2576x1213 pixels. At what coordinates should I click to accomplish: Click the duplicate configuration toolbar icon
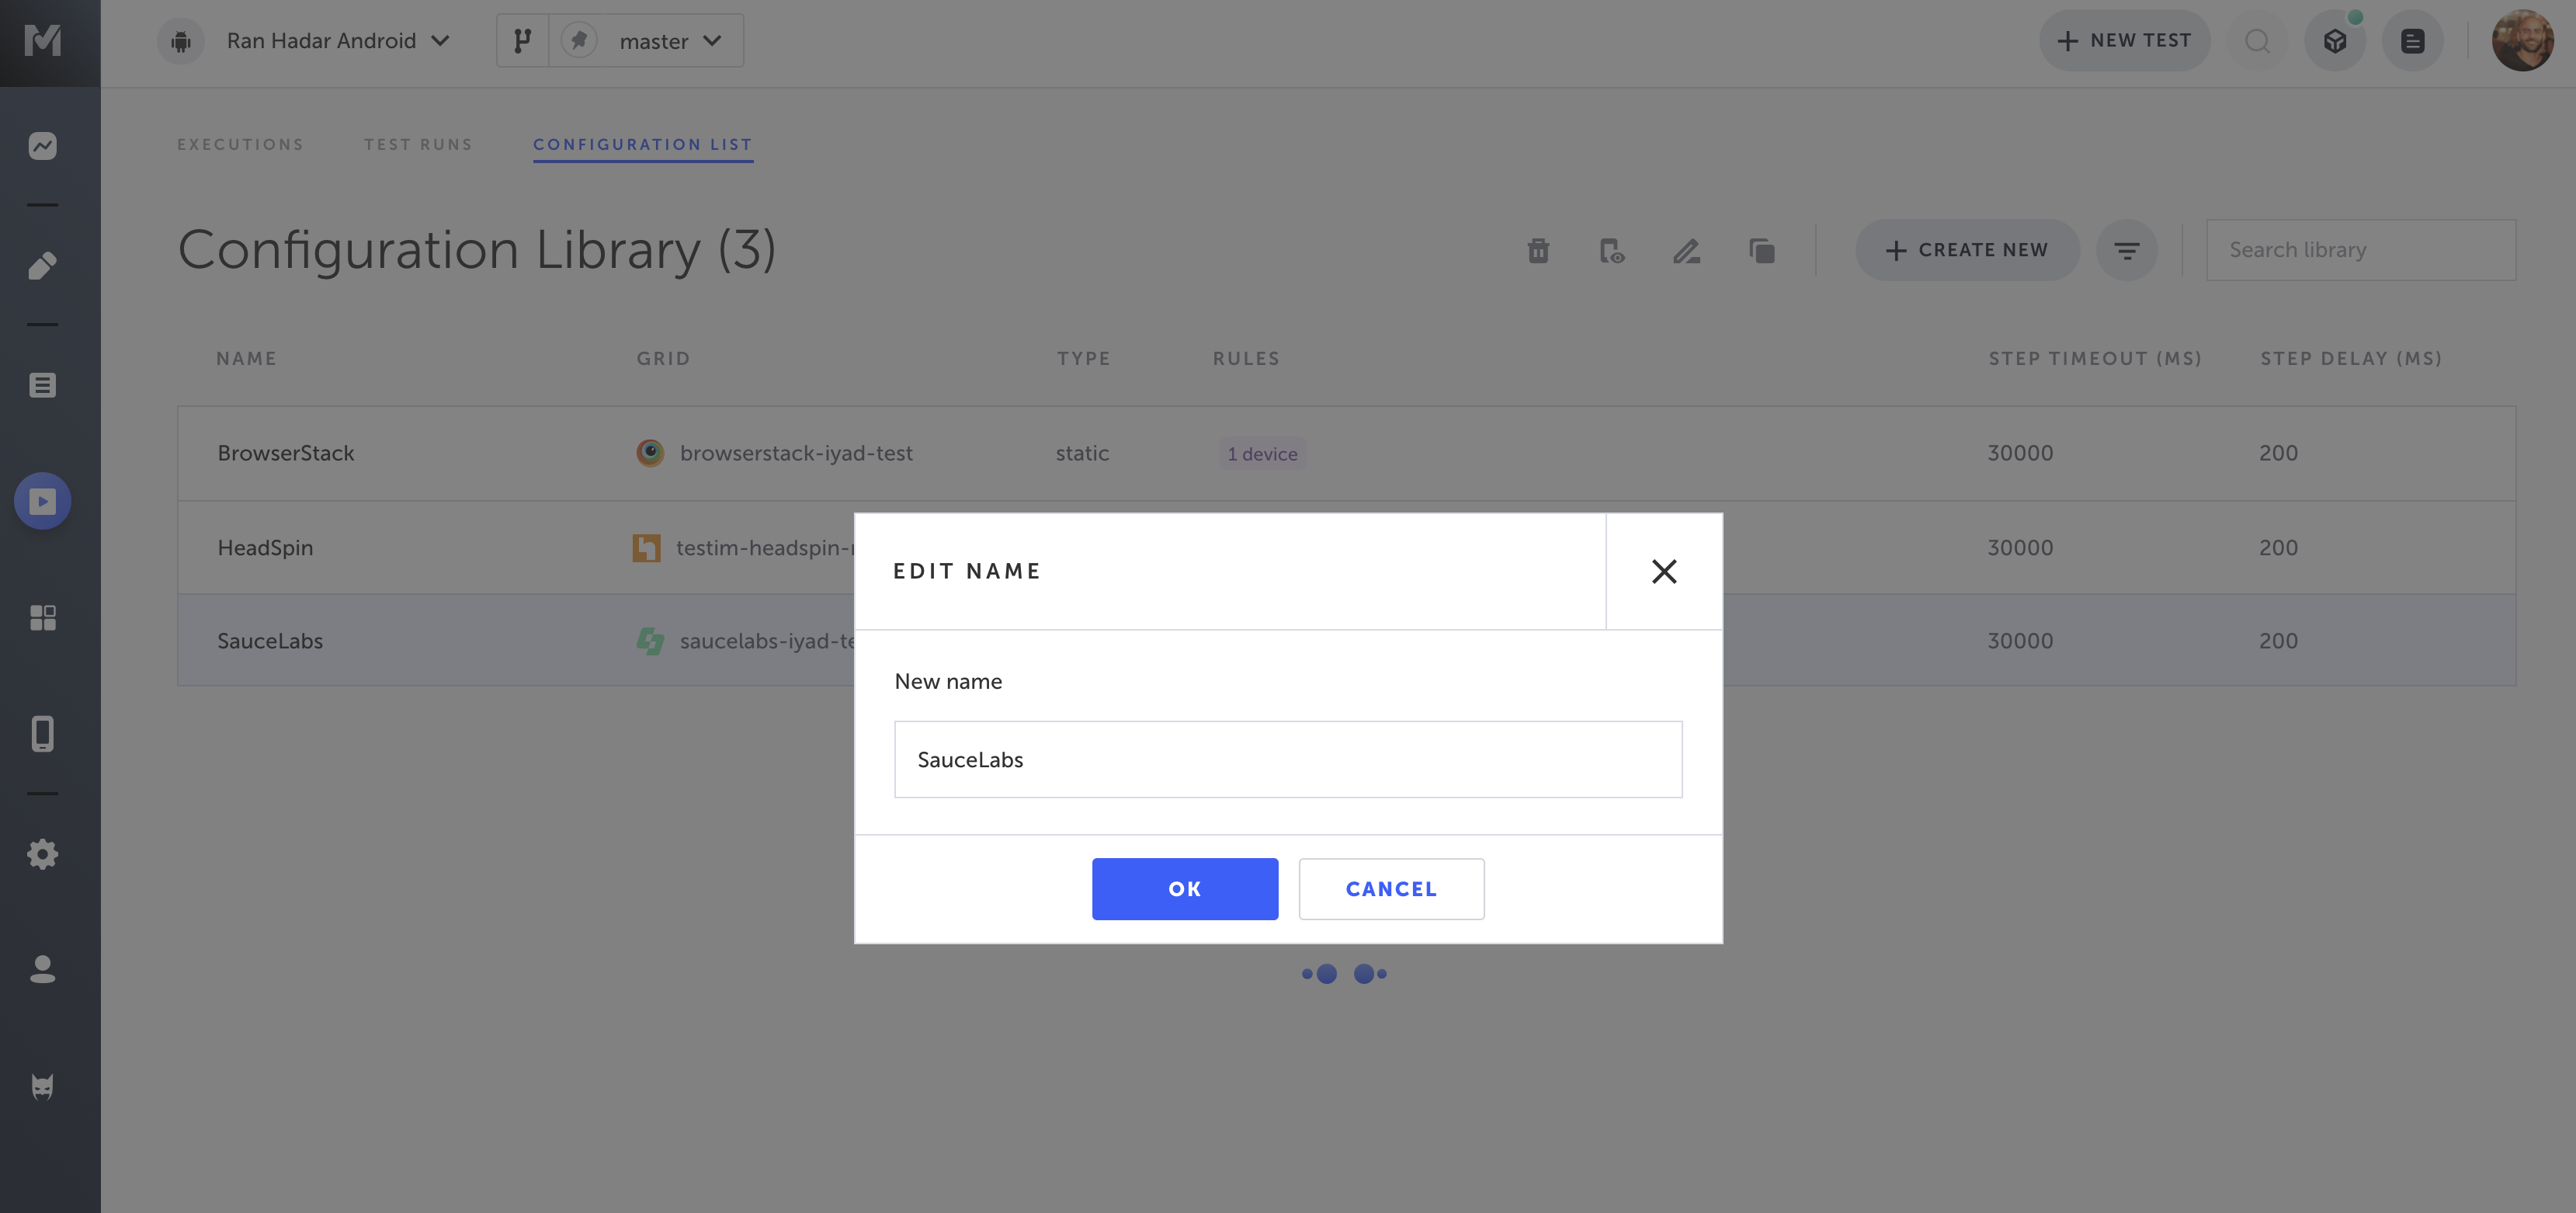(x=1762, y=250)
